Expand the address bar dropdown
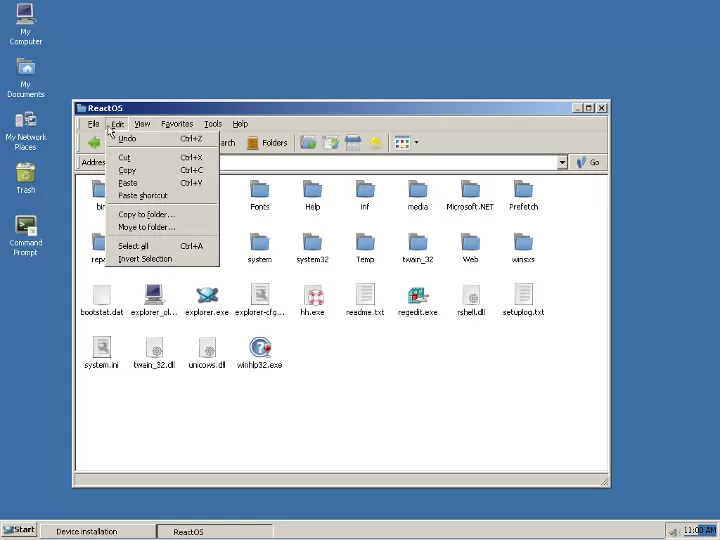This screenshot has height=540, width=720. (562, 163)
